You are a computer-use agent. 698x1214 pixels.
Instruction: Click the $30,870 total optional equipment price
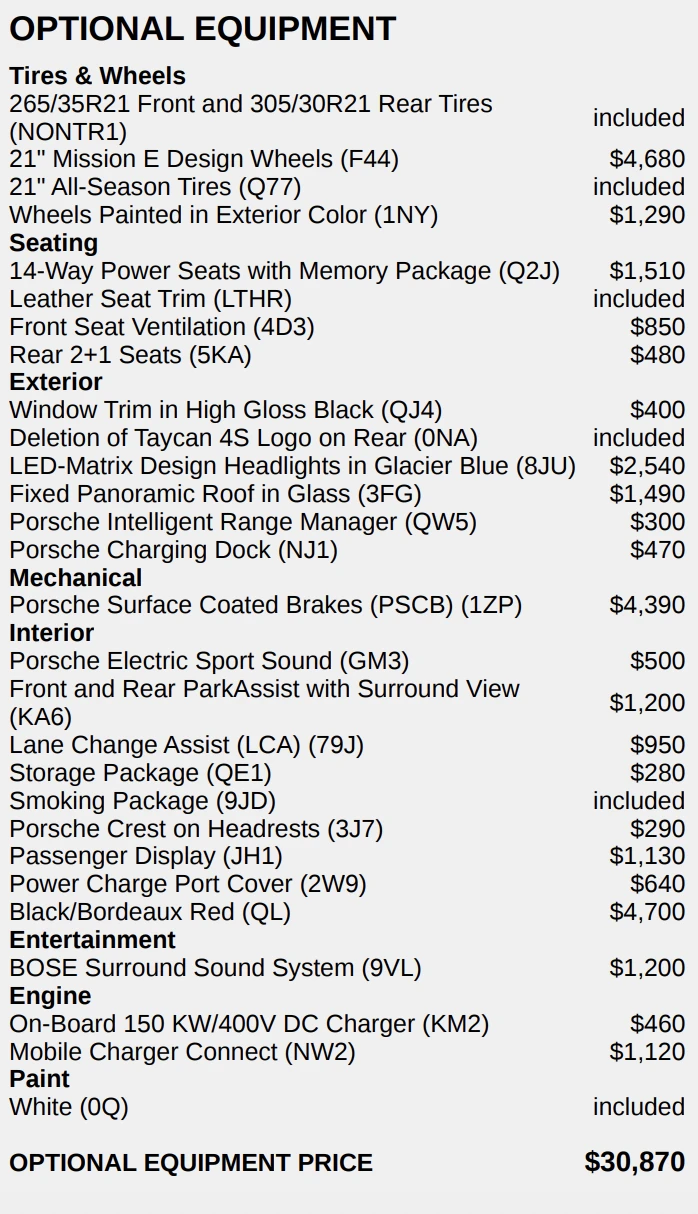point(634,1162)
